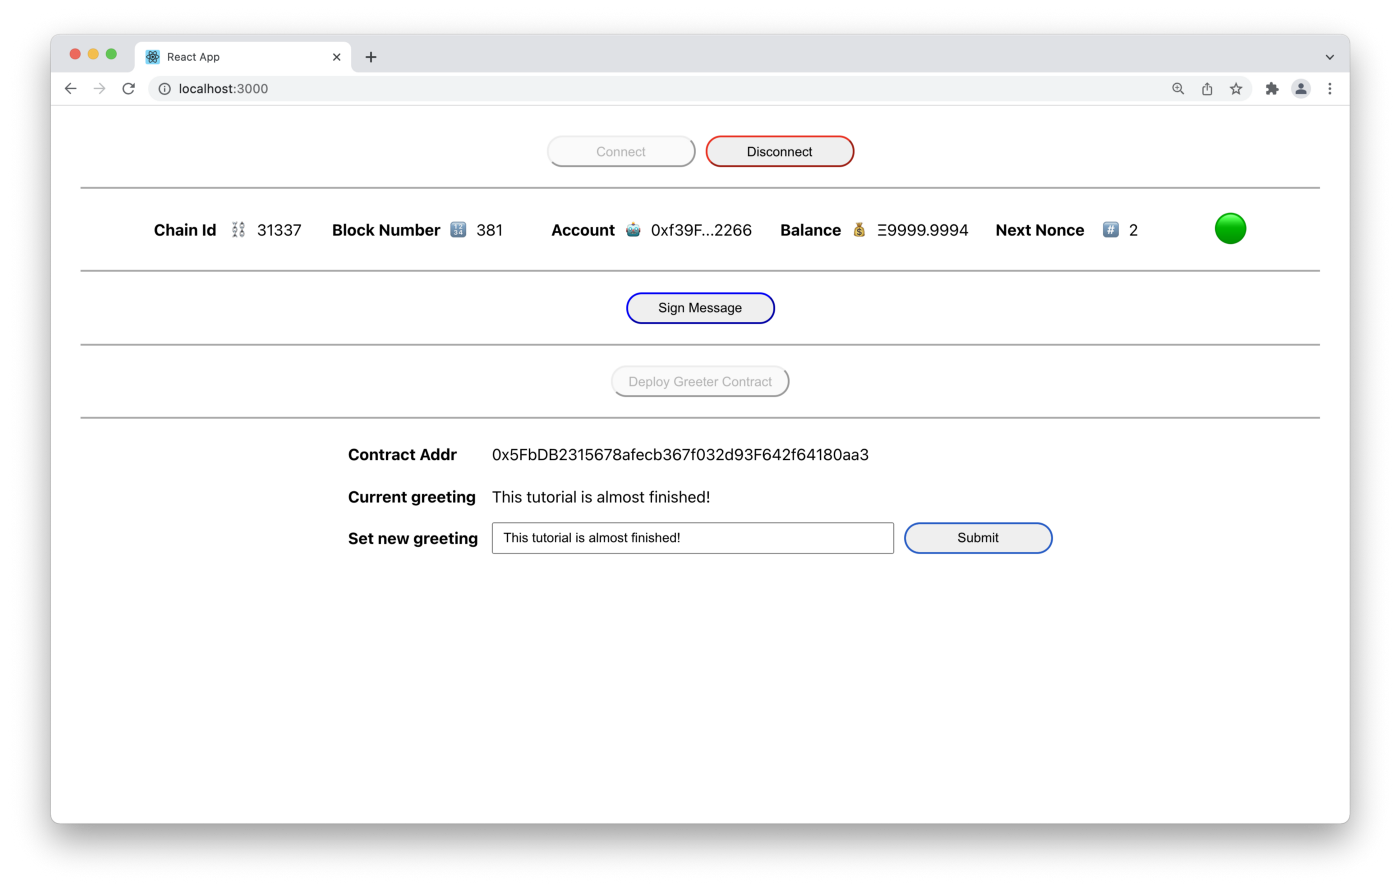This screenshot has height=890, width=1400.
Task: Click the Account label
Action: (583, 230)
